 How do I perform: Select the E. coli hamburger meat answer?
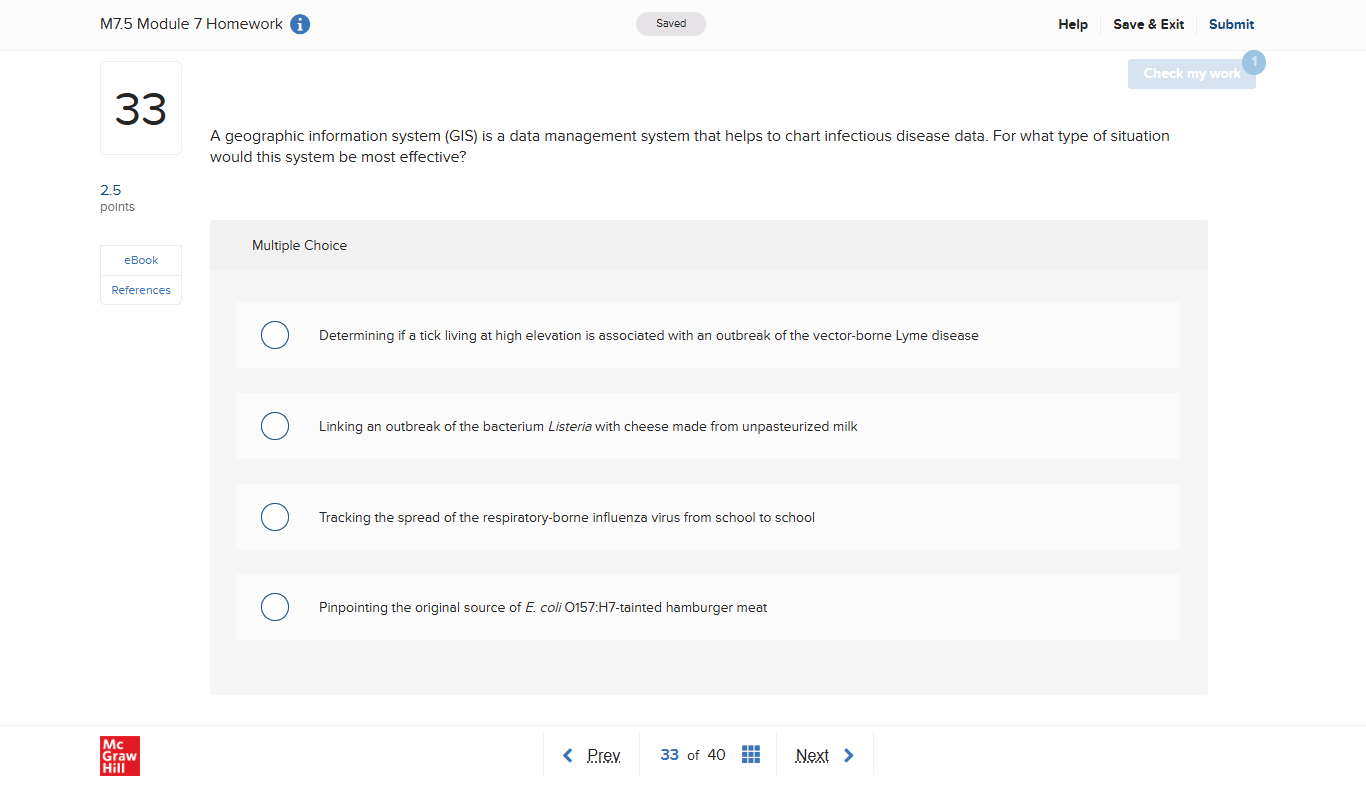275,607
